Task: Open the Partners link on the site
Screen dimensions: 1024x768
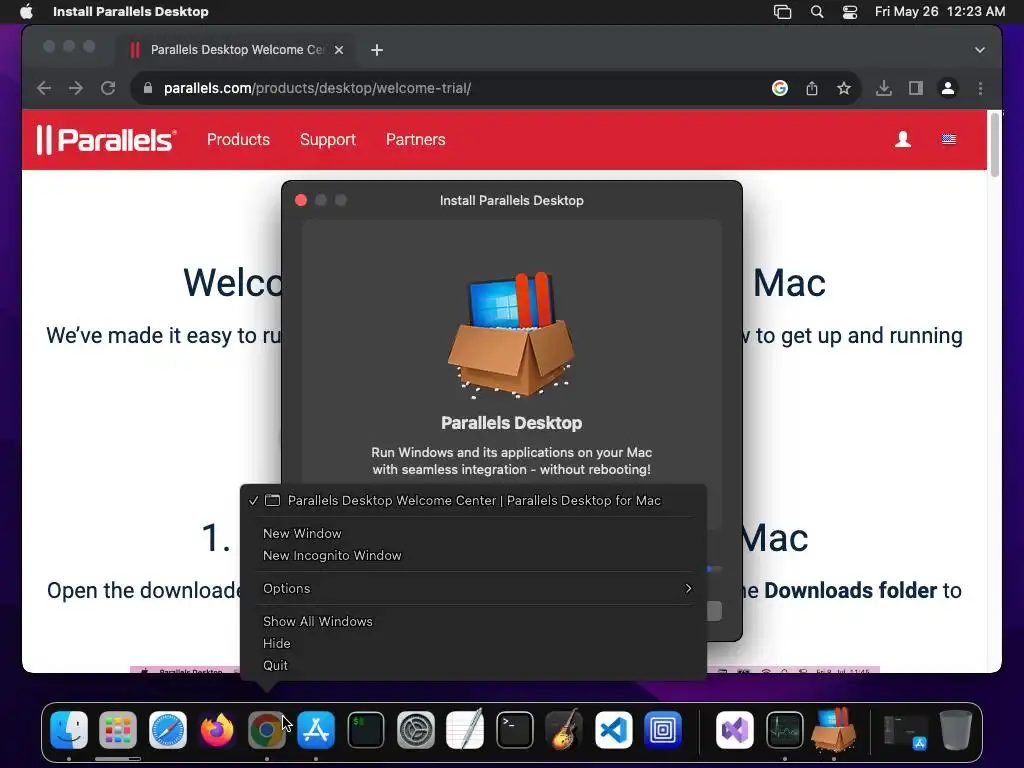Action: (415, 140)
